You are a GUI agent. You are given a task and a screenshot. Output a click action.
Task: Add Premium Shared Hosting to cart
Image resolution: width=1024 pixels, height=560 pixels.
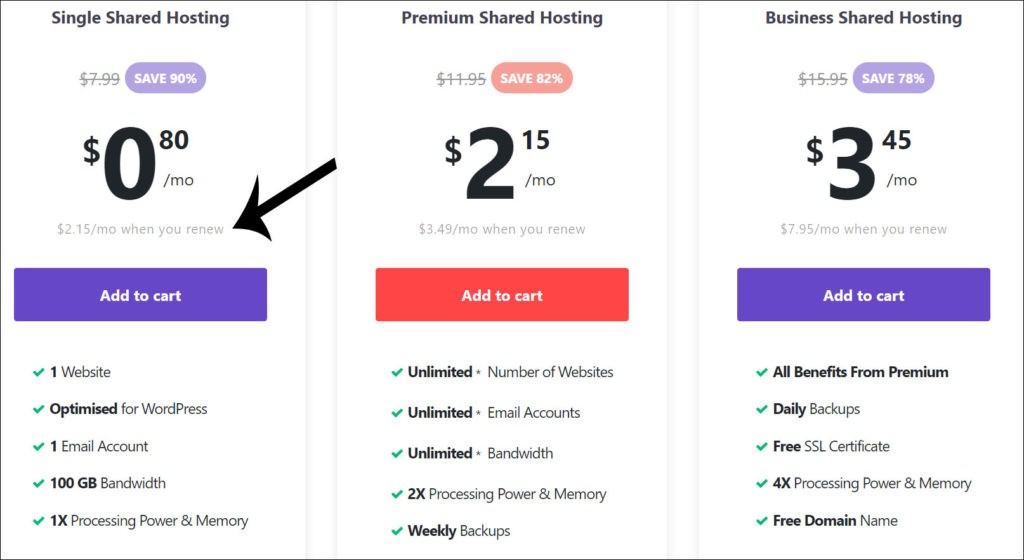(x=502, y=294)
